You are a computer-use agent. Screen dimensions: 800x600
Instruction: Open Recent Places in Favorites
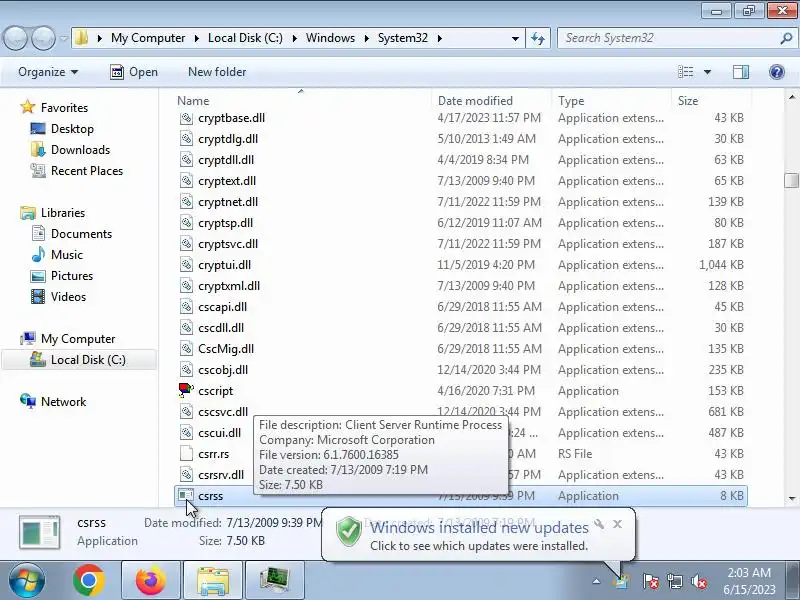tap(87, 170)
